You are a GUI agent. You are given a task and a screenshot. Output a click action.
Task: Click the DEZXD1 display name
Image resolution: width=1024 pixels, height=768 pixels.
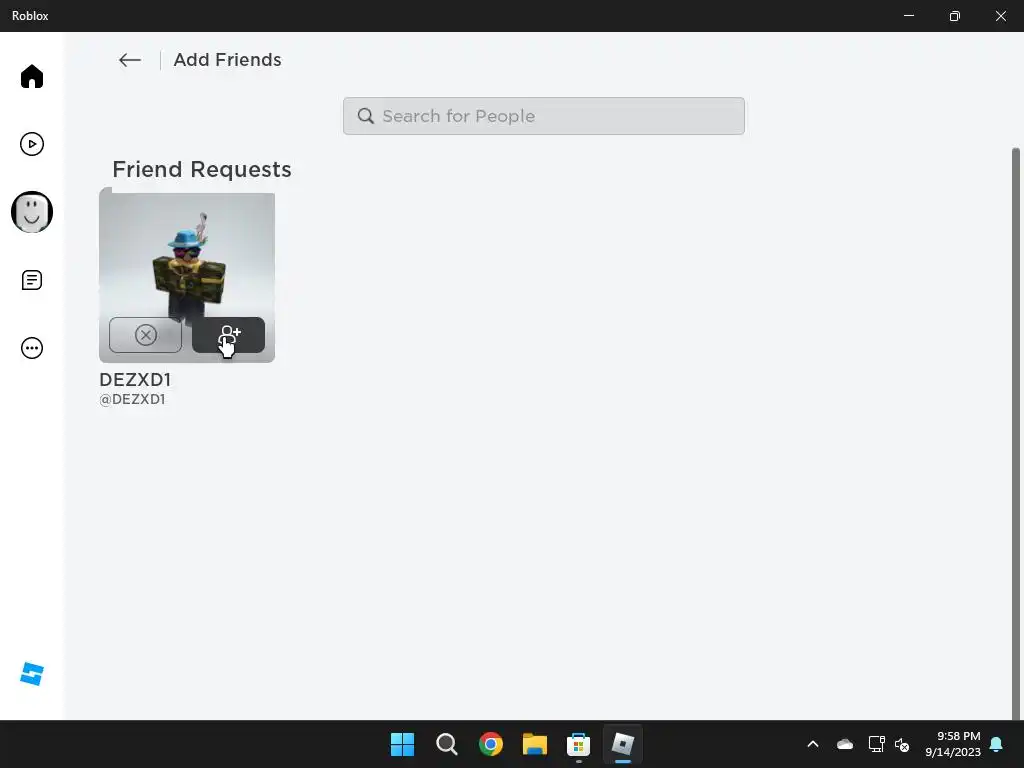tap(135, 379)
